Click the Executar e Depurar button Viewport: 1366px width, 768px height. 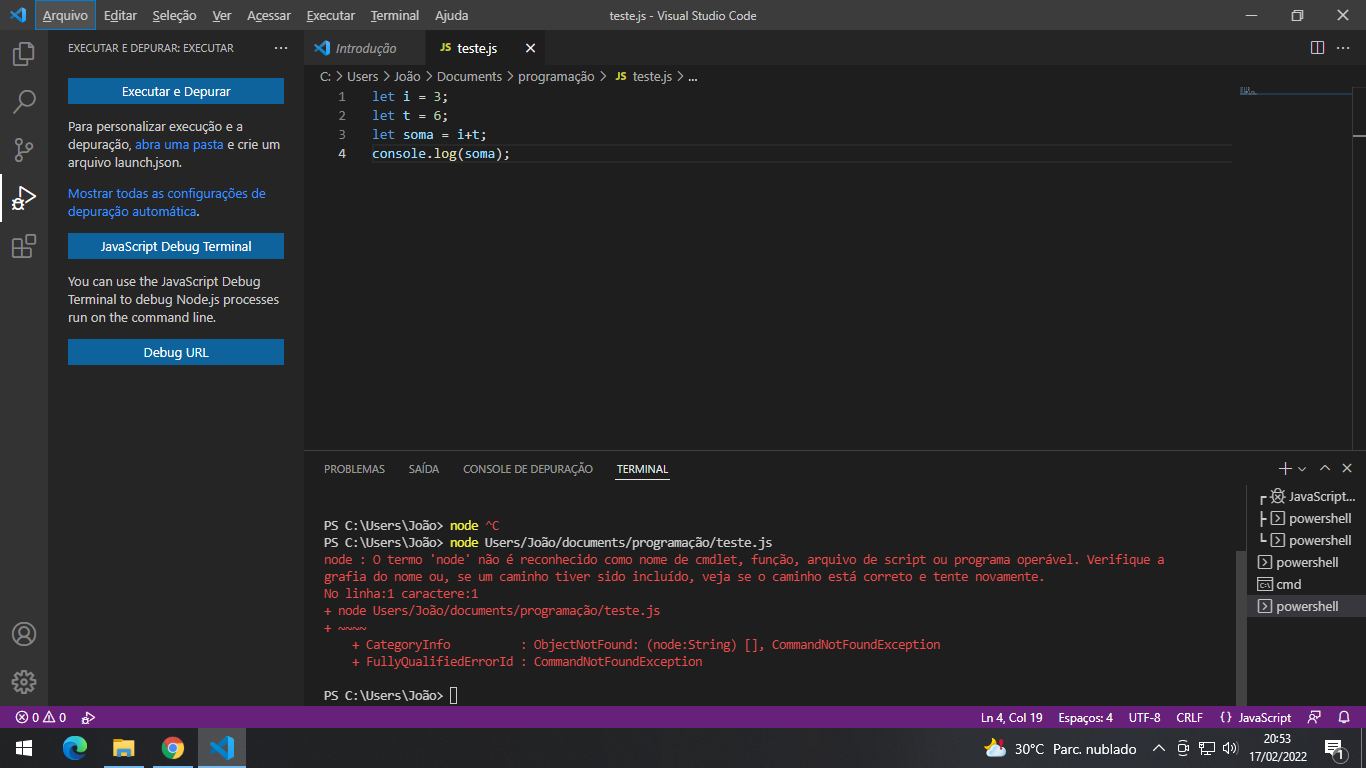point(176,91)
